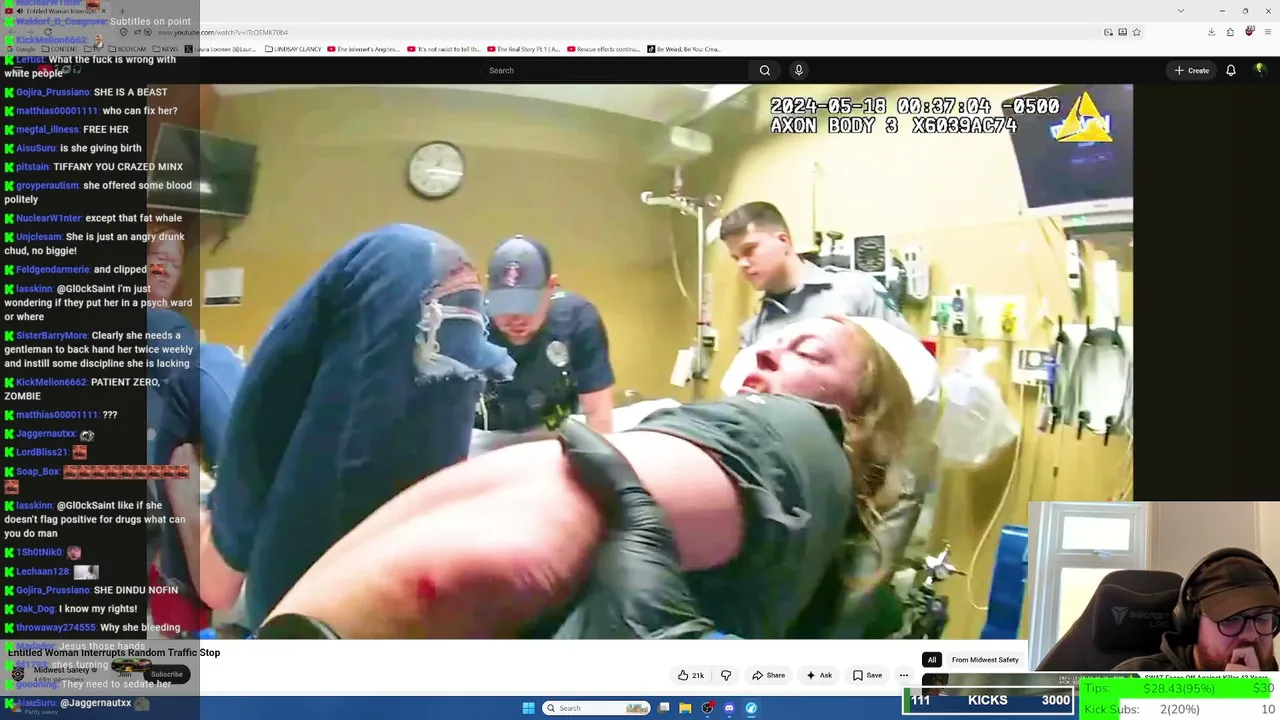The width and height of the screenshot is (1280, 720).
Task: Open the Be Weird, Be You bookmark
Action: coord(684,49)
